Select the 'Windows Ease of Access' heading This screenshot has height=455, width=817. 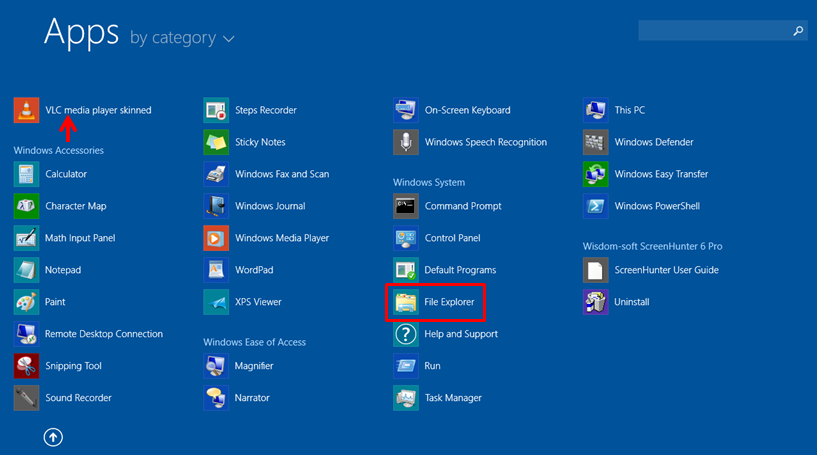[254, 342]
